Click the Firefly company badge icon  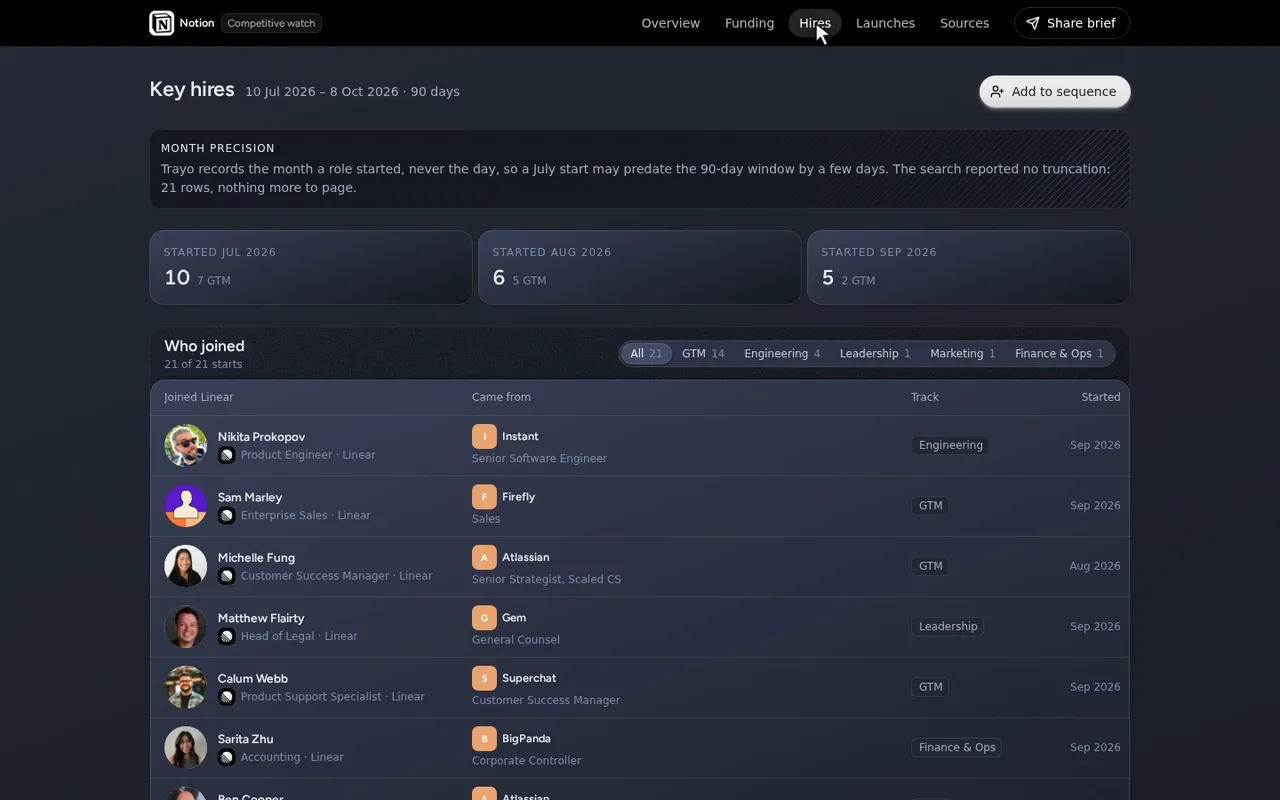(x=484, y=496)
